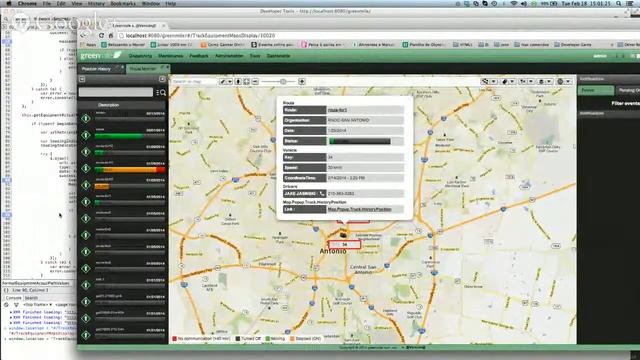
Task: Collapse the route list panel via top-left icon
Action: tap(82, 79)
